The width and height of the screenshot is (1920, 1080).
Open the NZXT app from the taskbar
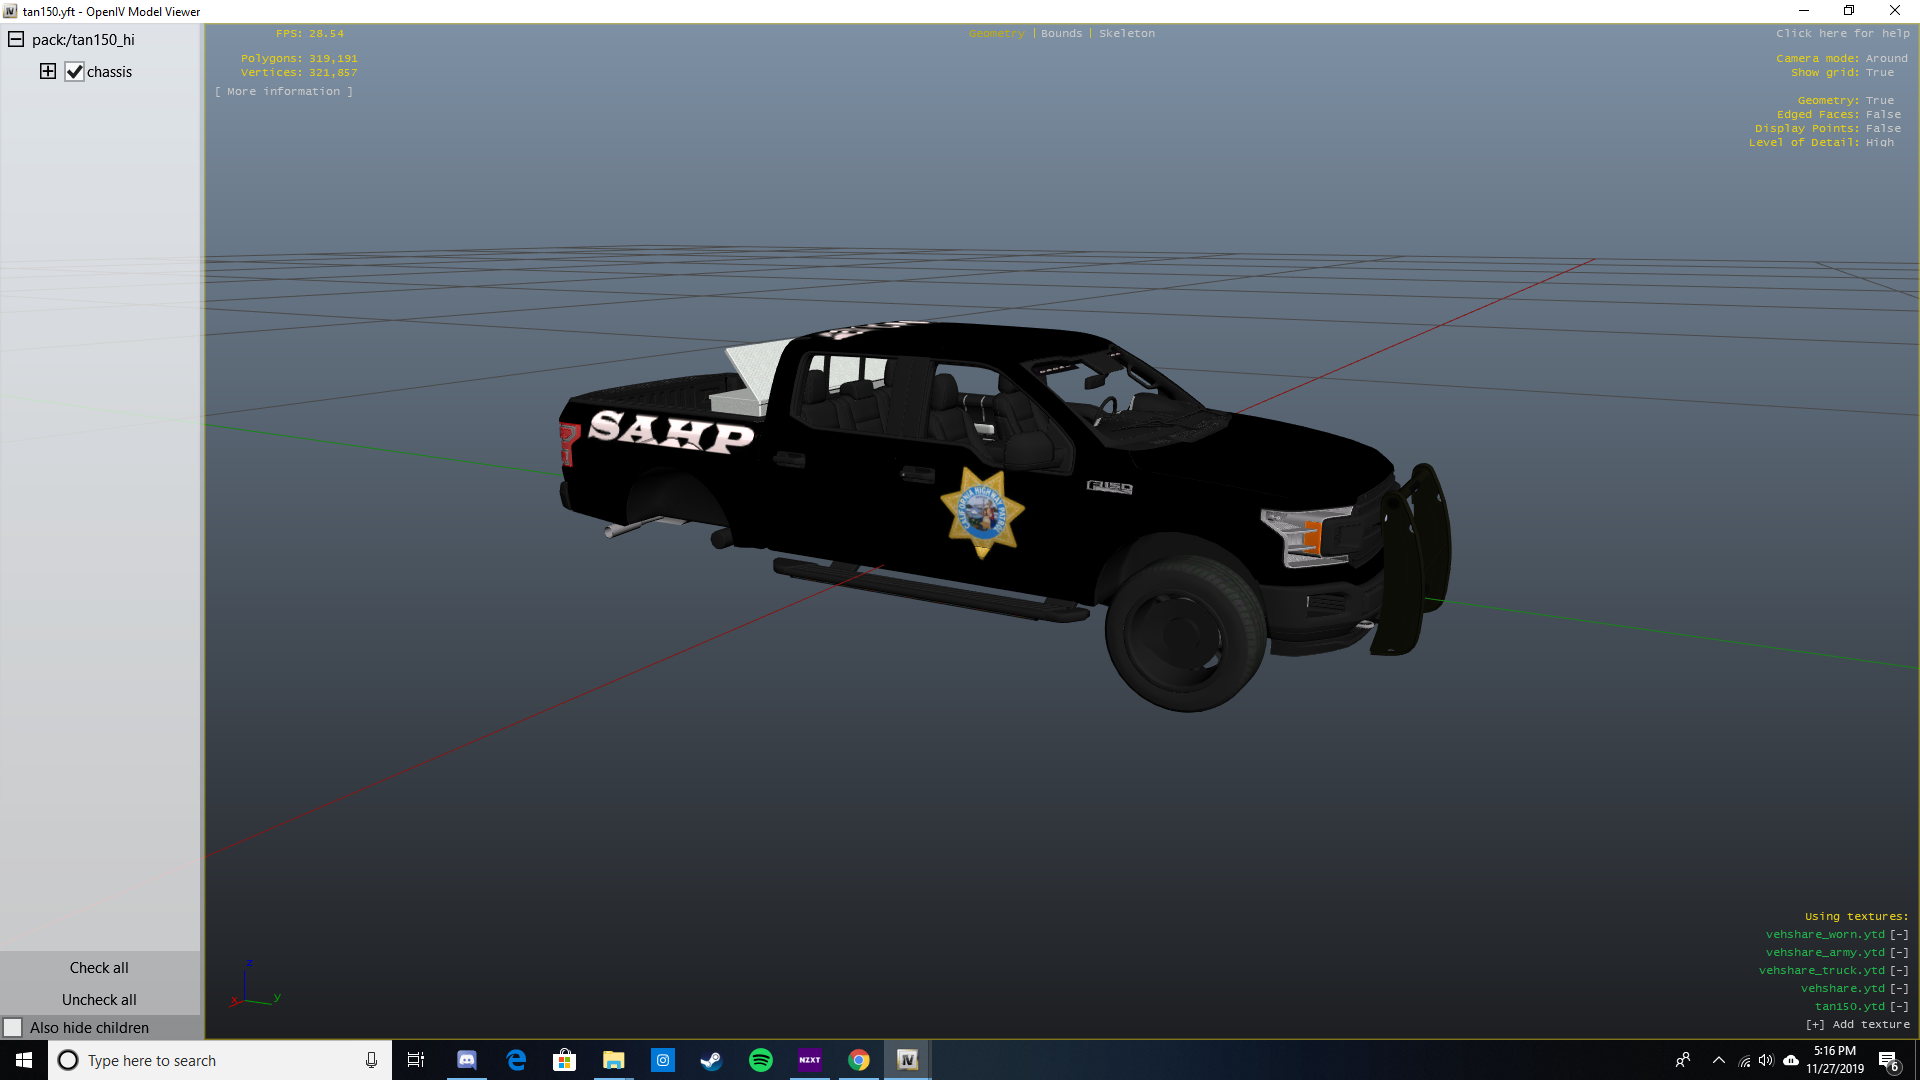809,1060
